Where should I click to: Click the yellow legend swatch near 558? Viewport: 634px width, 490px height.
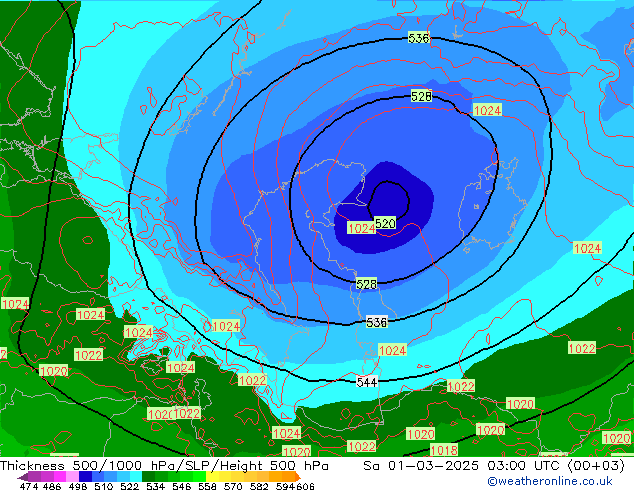[212, 476]
